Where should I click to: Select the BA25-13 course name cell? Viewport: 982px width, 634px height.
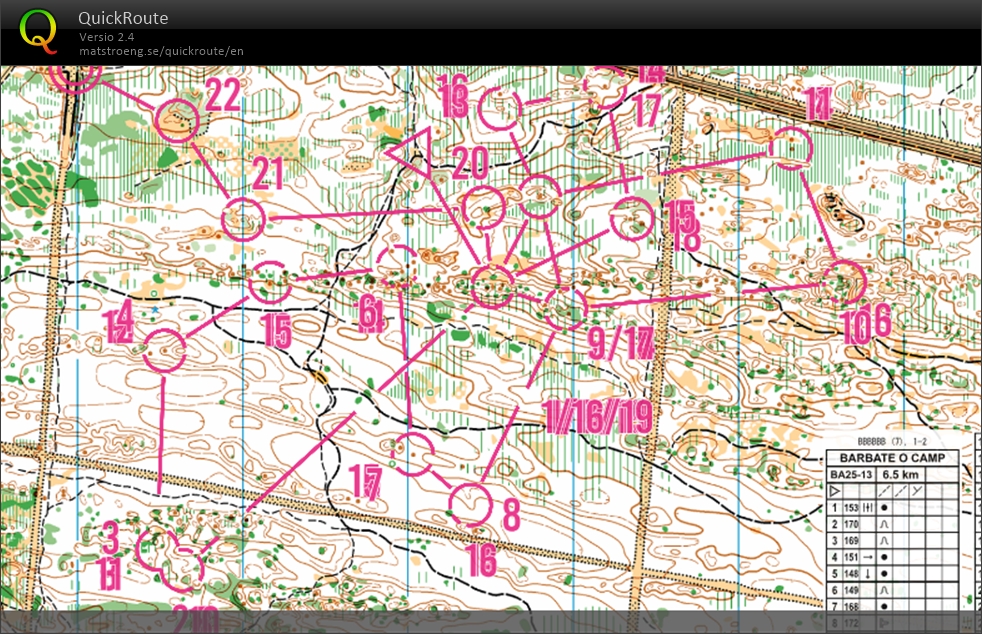[850, 474]
